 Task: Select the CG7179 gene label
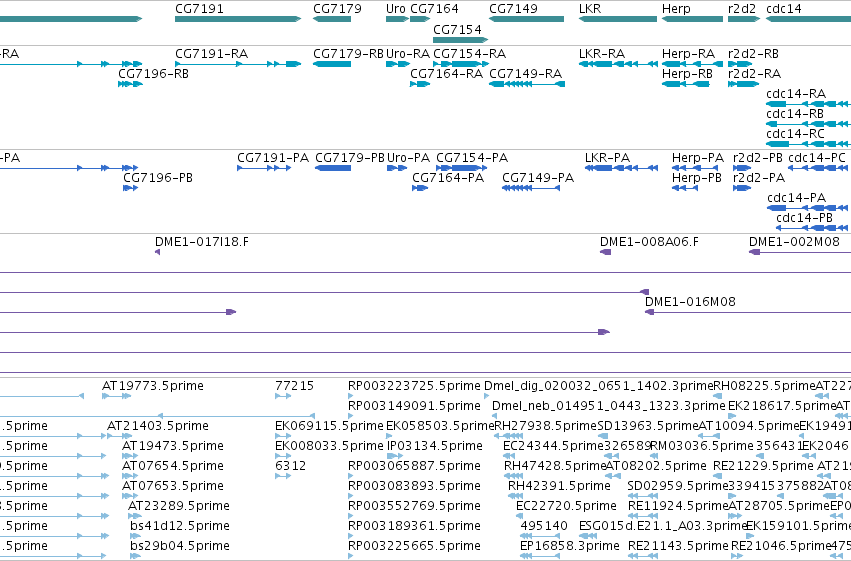[x=337, y=9]
